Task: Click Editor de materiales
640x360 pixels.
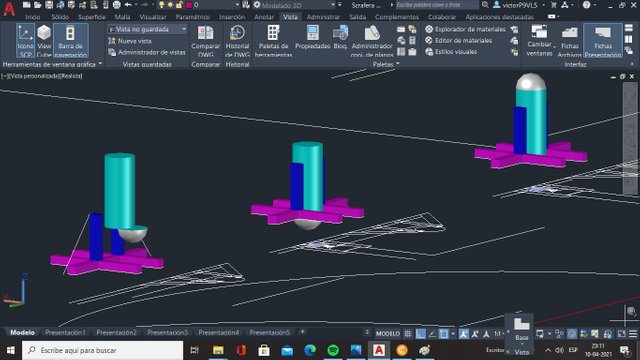Action: click(458, 40)
